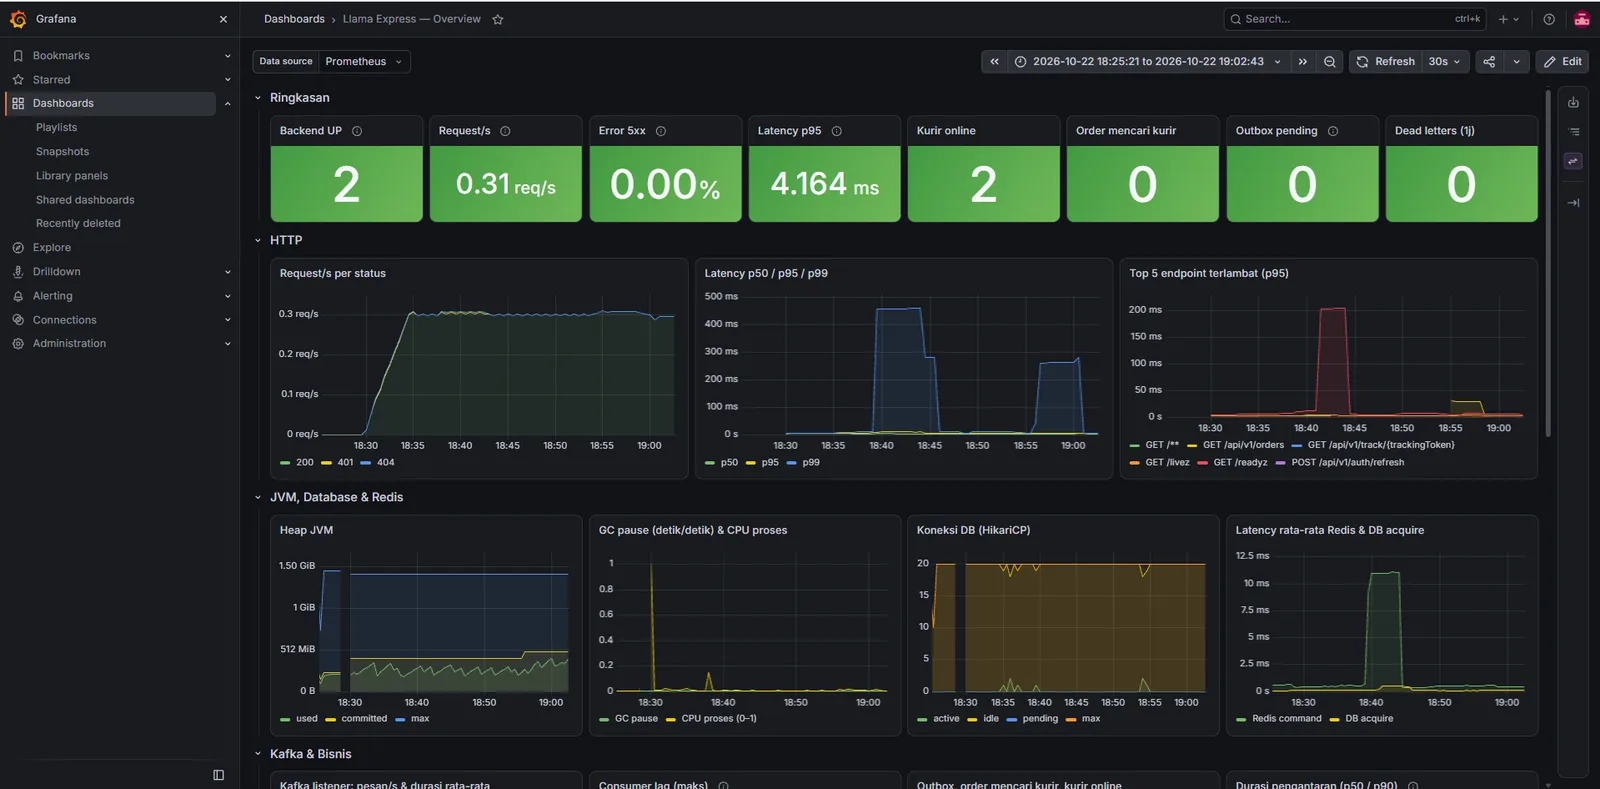Screen dimensions: 1600x789
Task: Click the dock menu icon at sidebar bottom
Action: click(x=219, y=775)
